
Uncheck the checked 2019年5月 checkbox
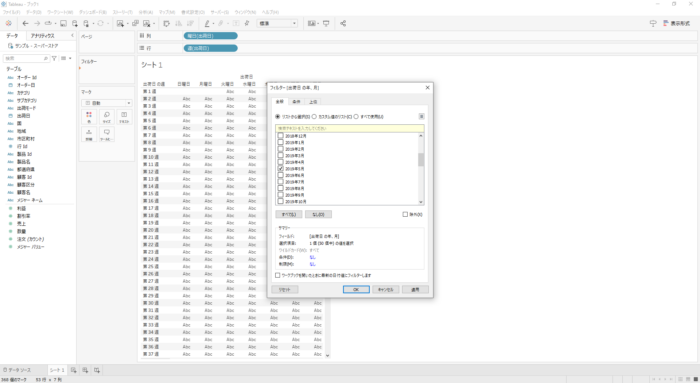coord(281,169)
